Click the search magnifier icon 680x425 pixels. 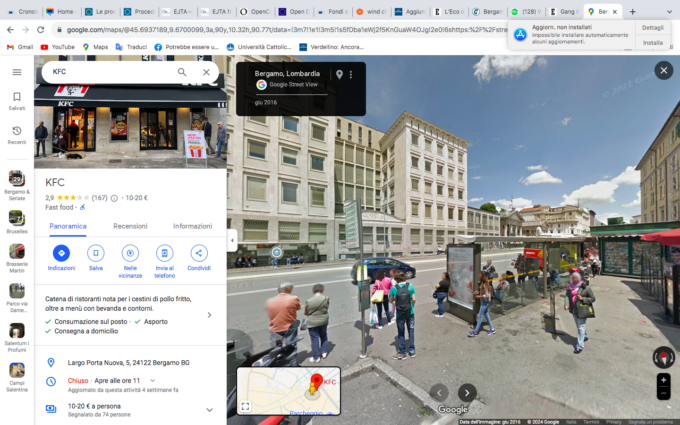point(182,72)
